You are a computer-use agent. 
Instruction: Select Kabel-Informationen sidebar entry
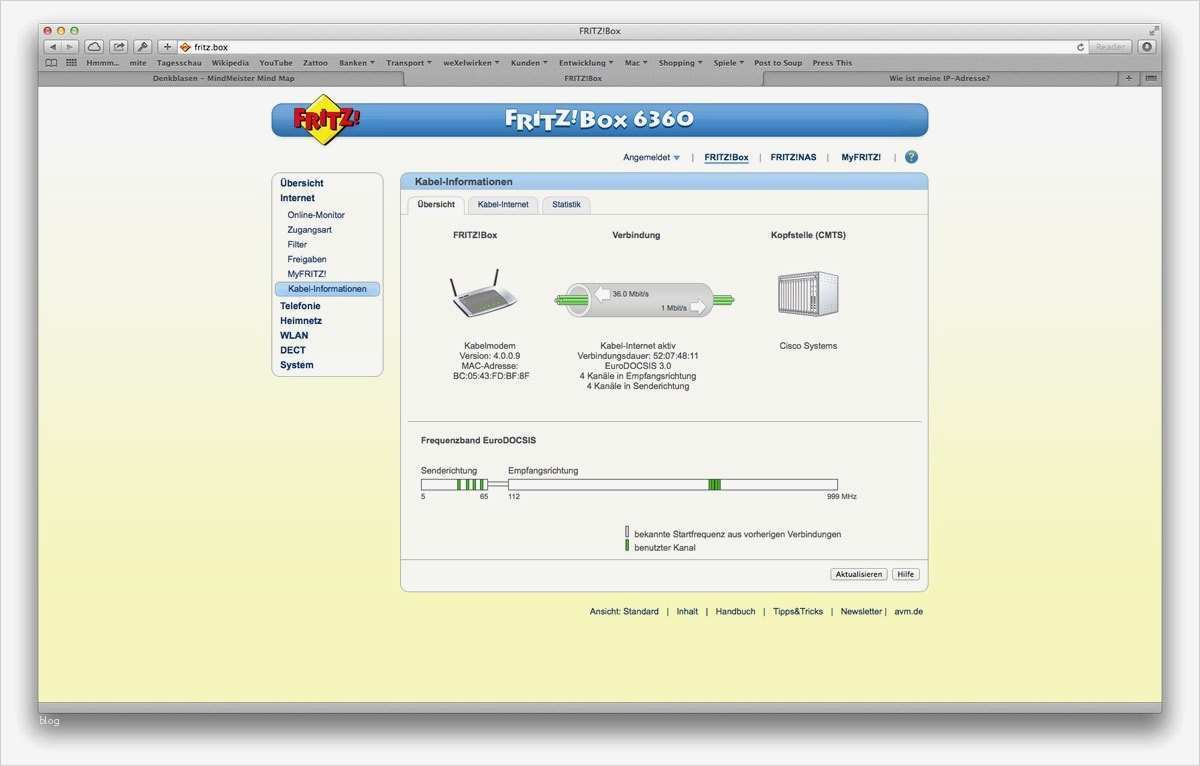tap(327, 289)
